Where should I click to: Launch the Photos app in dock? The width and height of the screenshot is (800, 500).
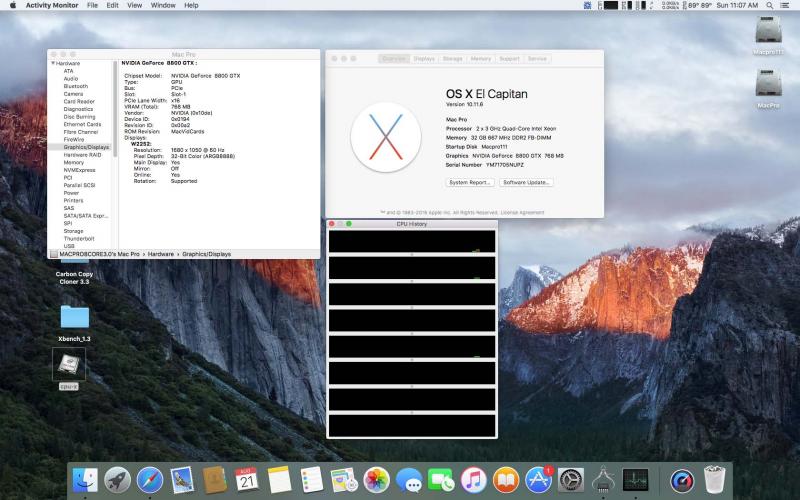coord(377,480)
